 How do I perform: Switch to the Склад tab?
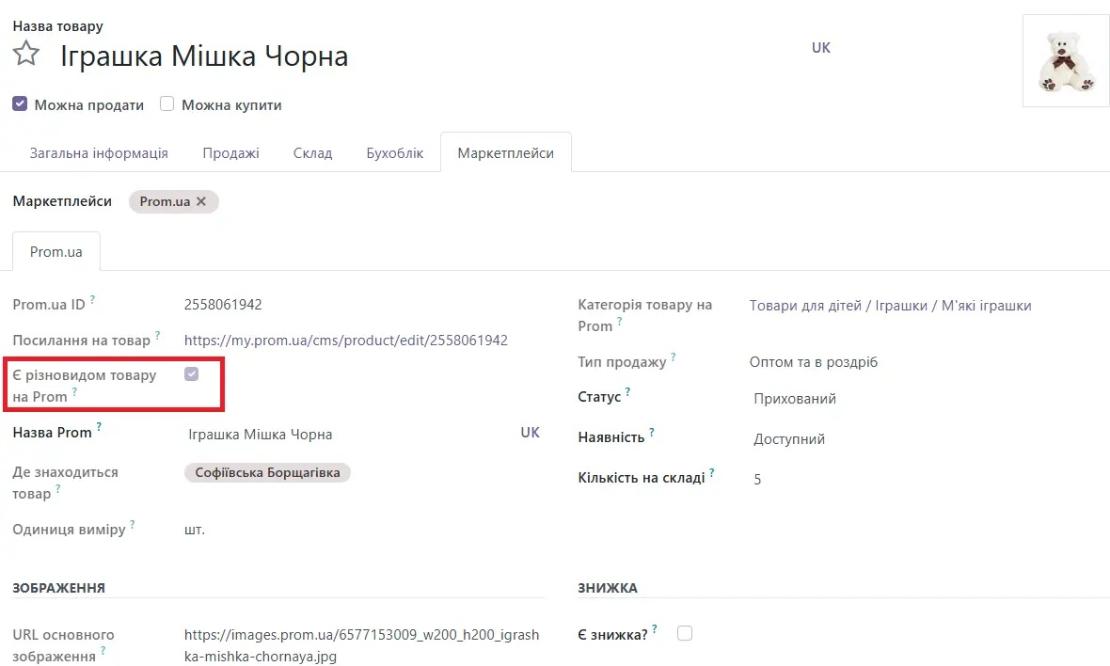(x=312, y=152)
